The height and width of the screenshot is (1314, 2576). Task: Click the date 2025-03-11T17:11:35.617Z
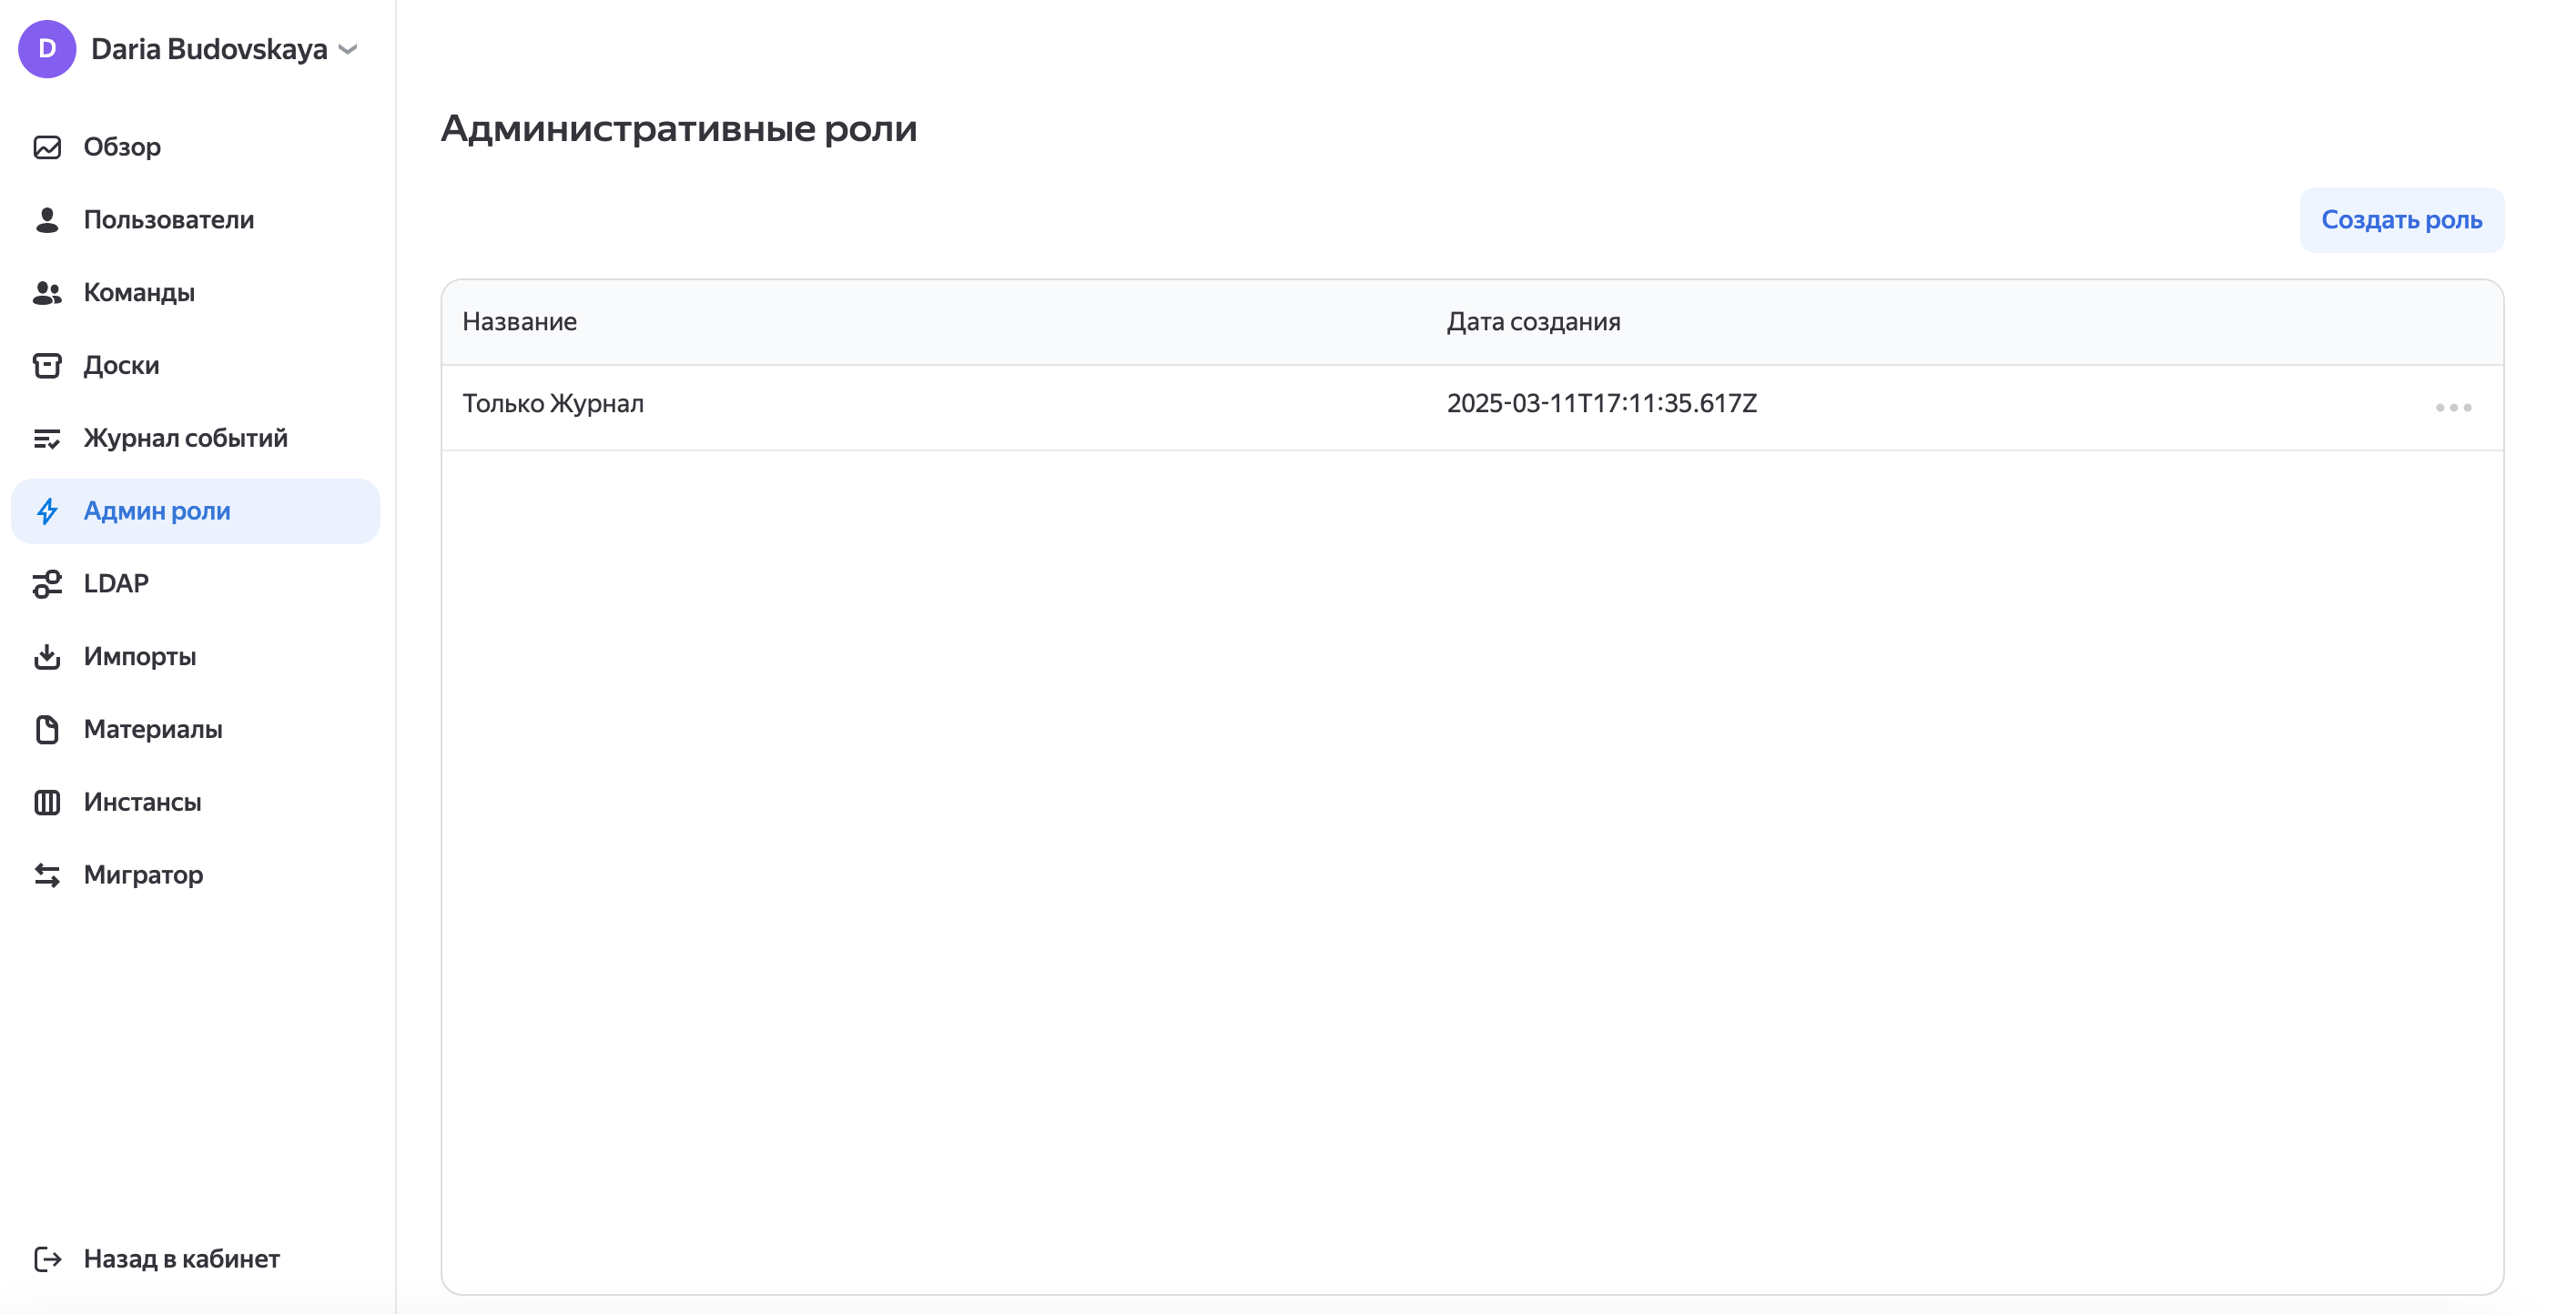(x=1601, y=404)
